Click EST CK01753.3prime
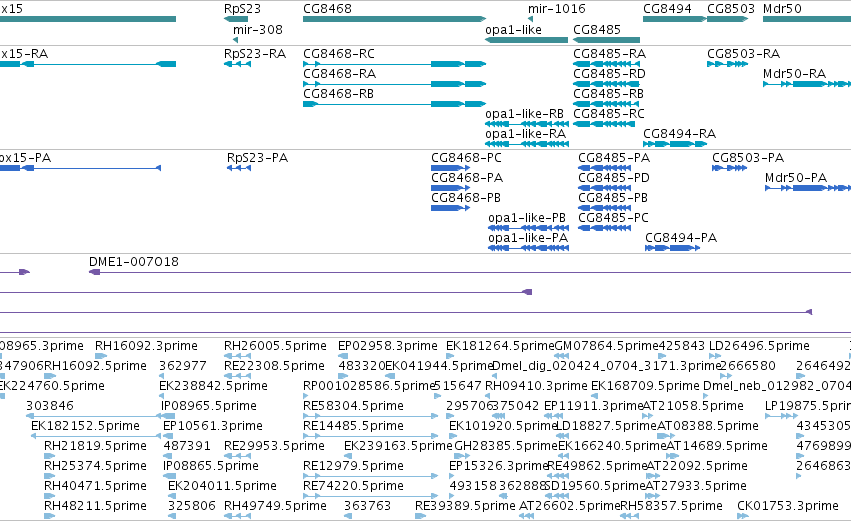Screen dimensions: 851x521 click(x=788, y=507)
